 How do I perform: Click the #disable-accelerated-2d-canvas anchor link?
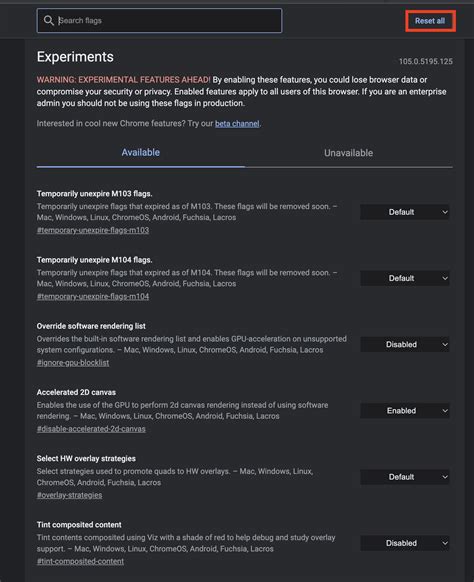[x=91, y=429]
